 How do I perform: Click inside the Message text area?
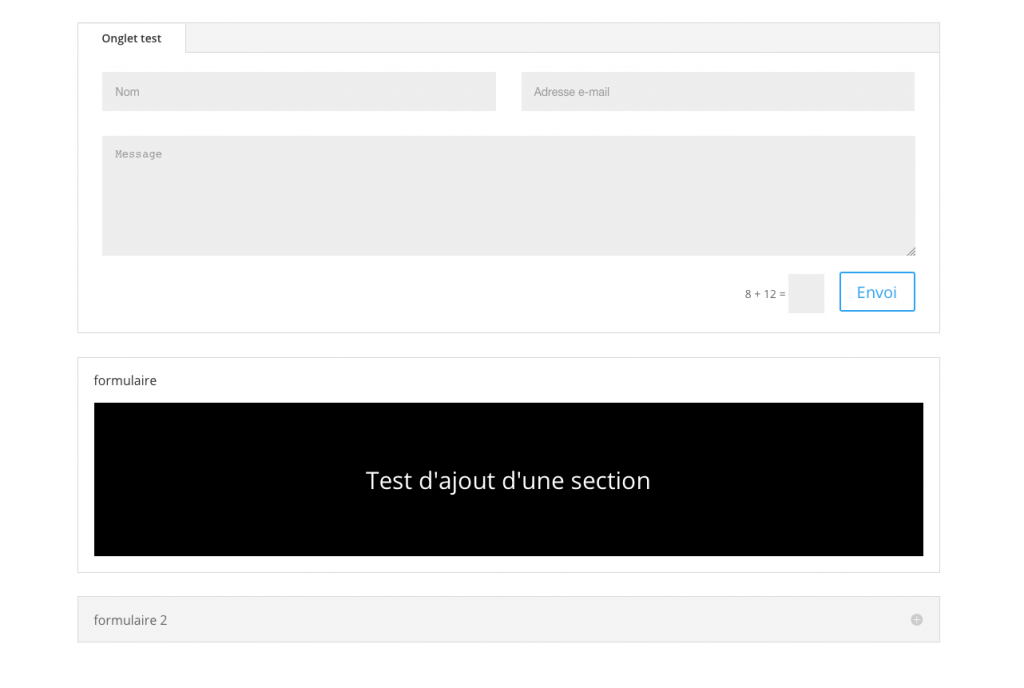508,196
